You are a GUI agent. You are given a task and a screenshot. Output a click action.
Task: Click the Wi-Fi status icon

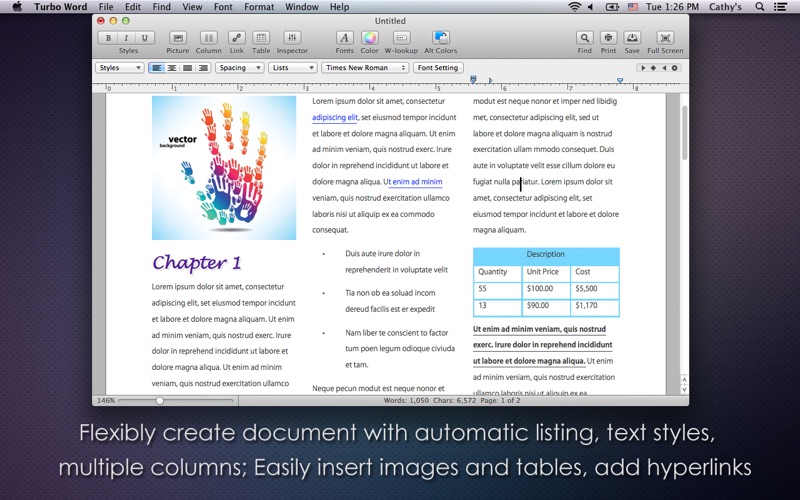[x=574, y=7]
